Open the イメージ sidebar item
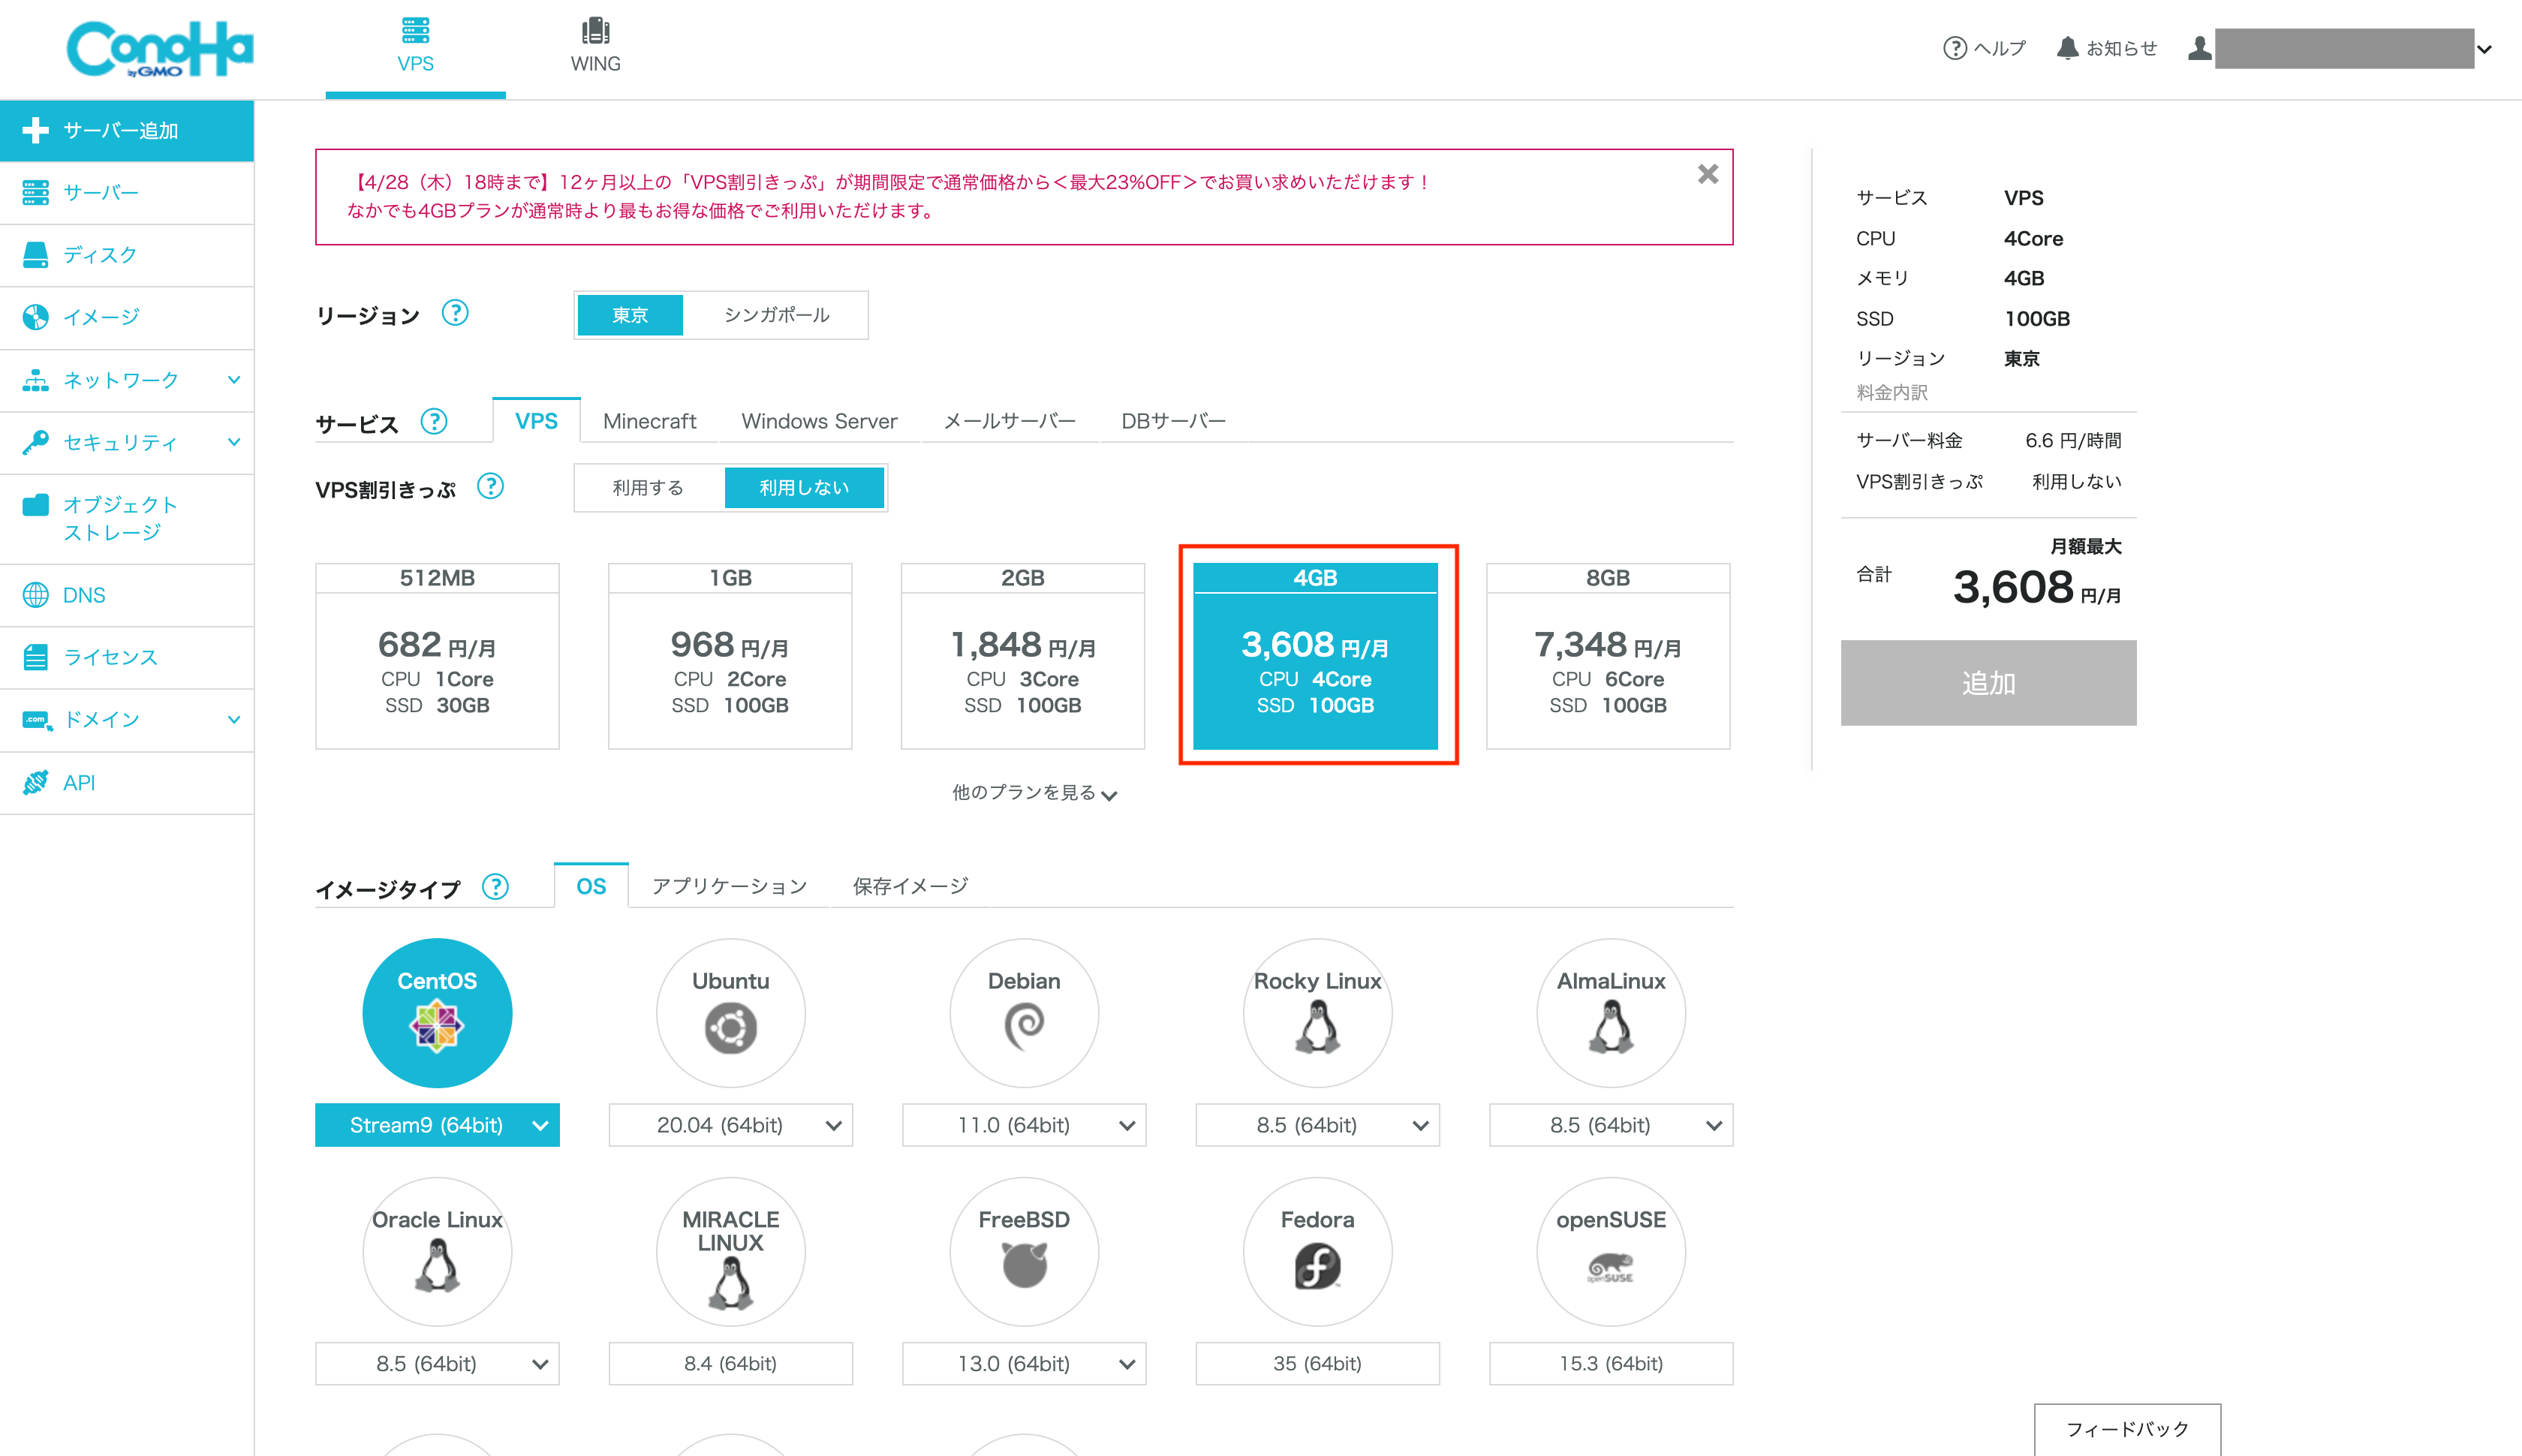The height and width of the screenshot is (1456, 2522). (127, 318)
